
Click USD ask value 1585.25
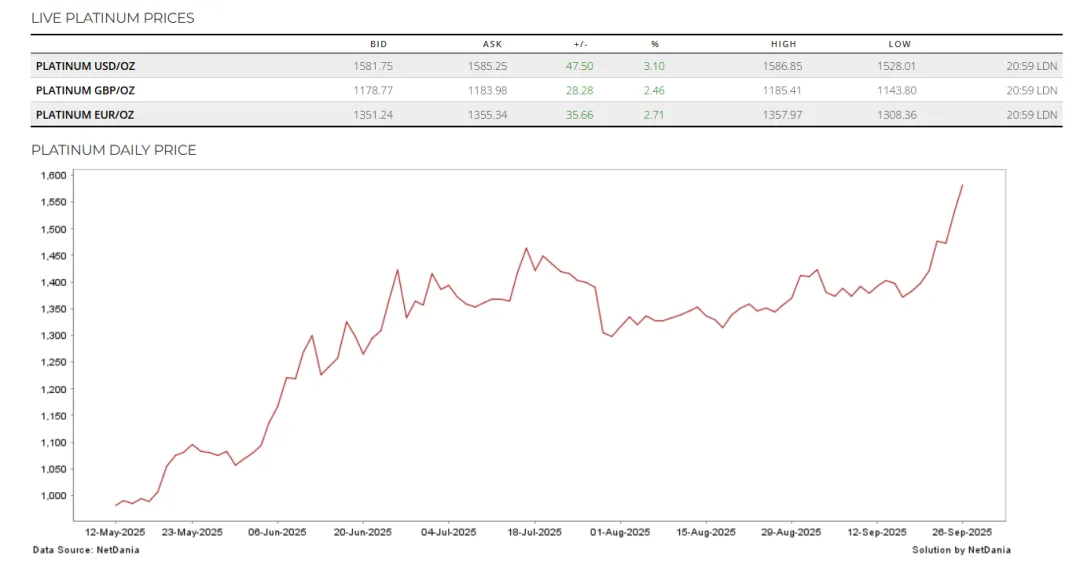tap(488, 66)
